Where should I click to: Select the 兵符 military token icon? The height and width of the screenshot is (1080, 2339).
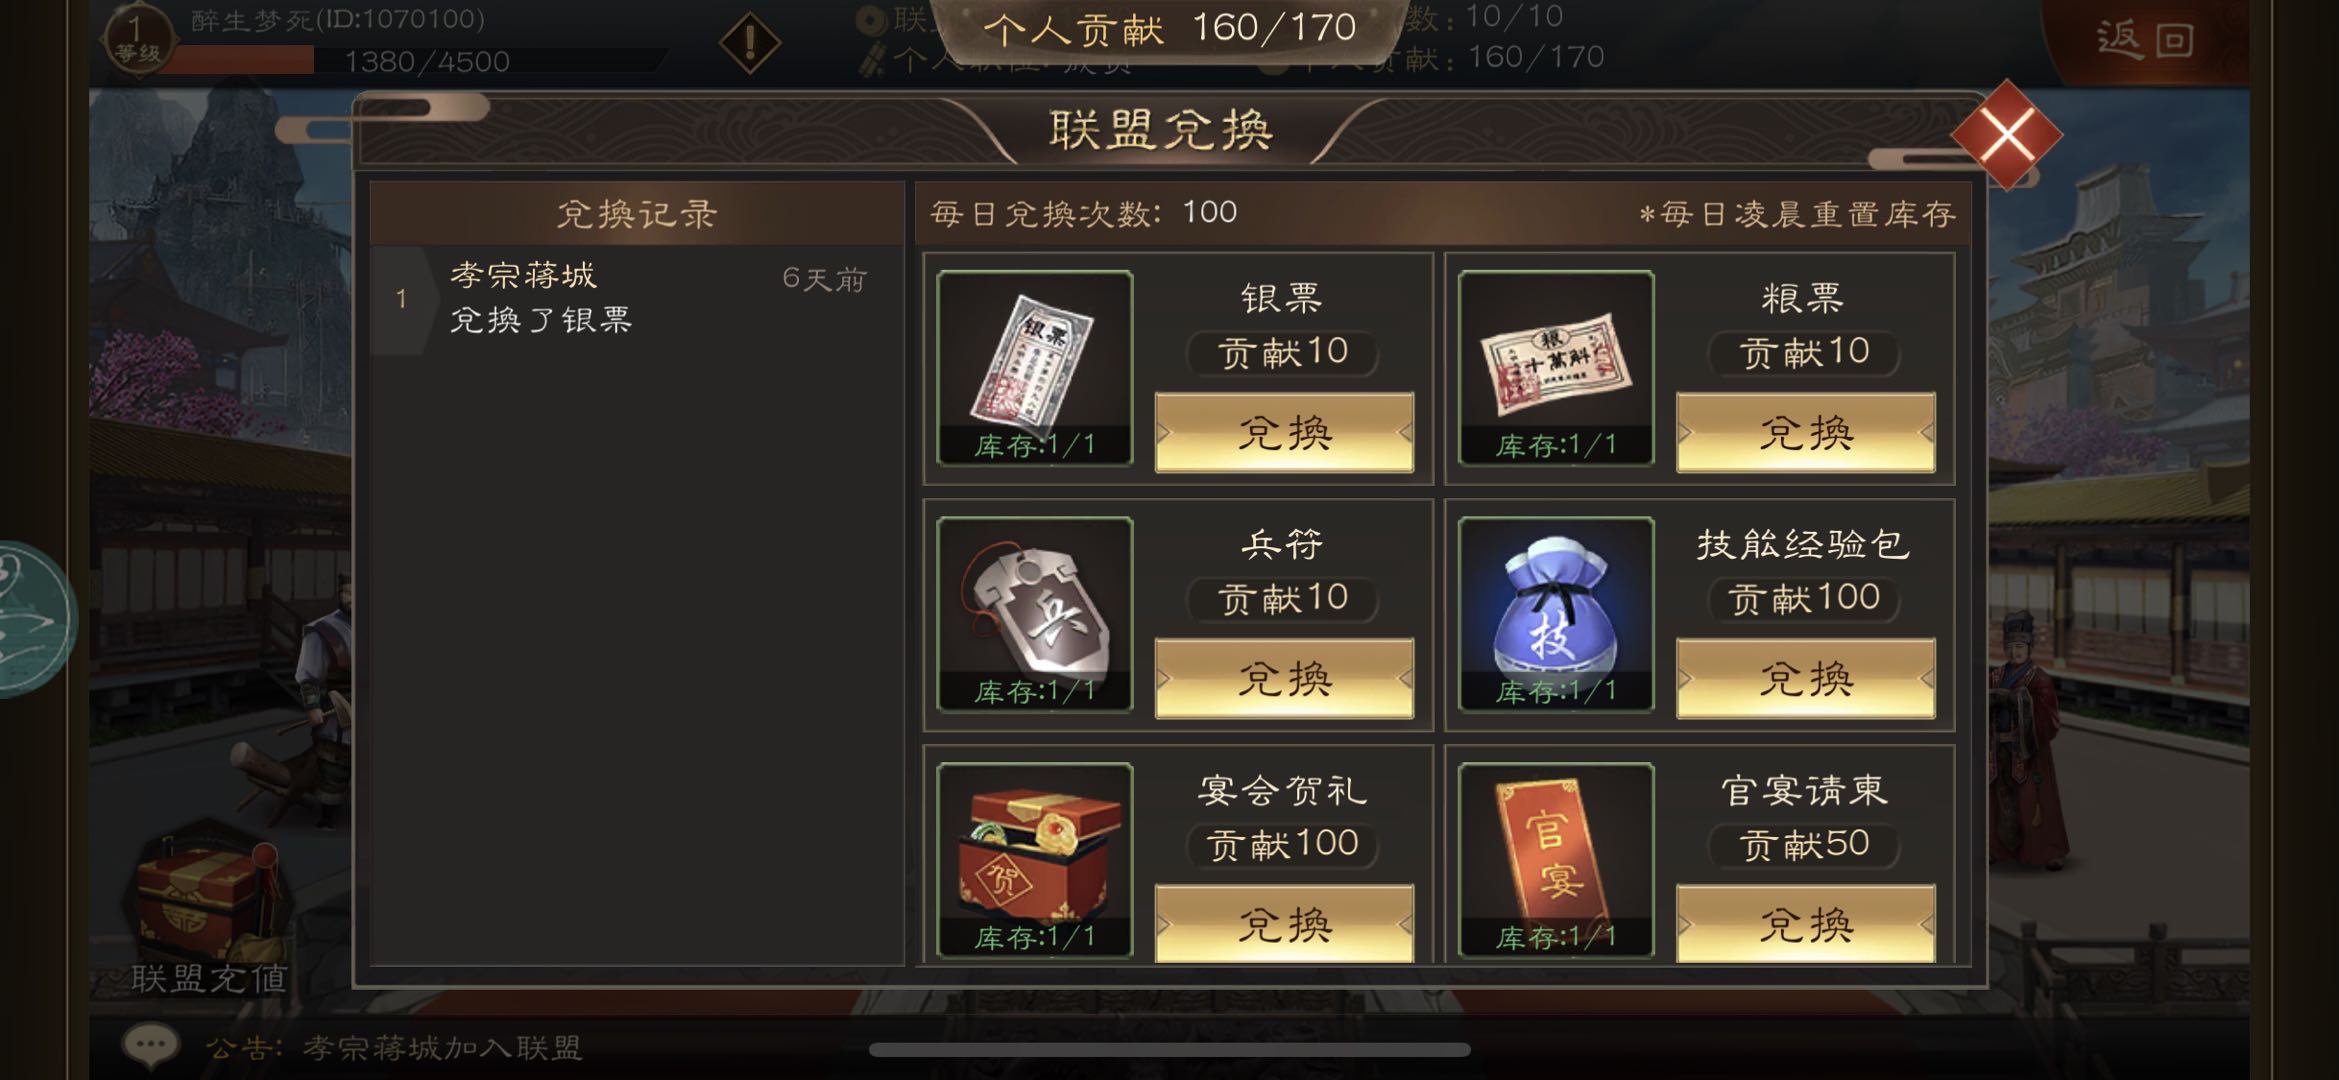[x=1034, y=614]
